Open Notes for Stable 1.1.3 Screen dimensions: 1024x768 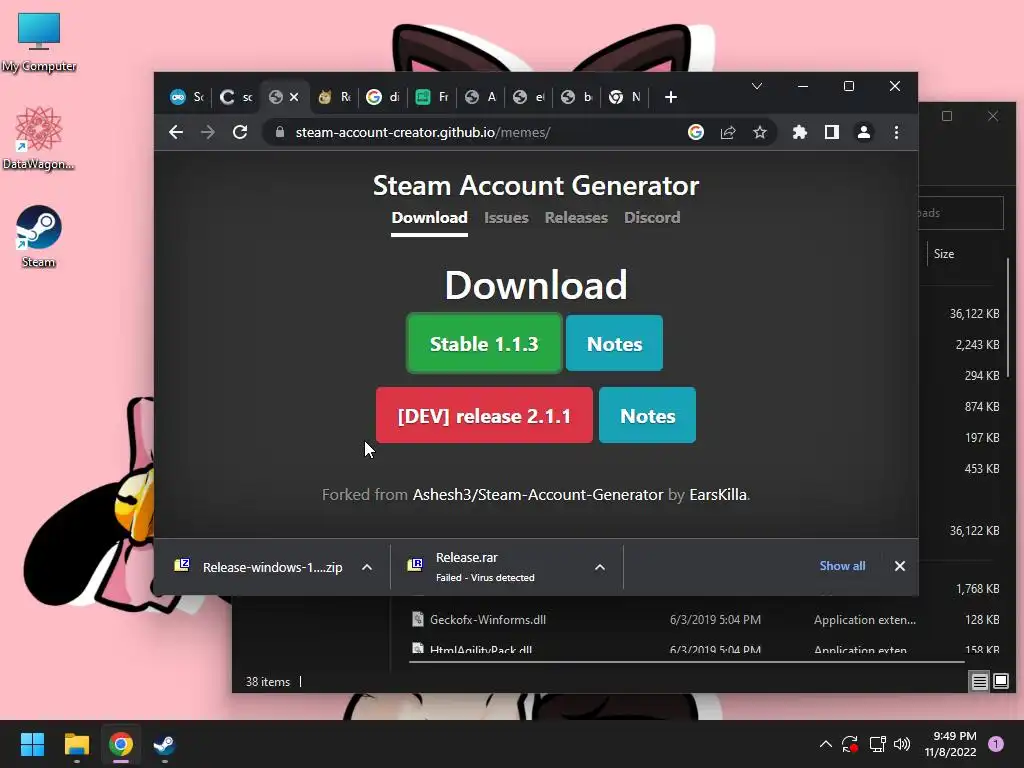coord(614,344)
